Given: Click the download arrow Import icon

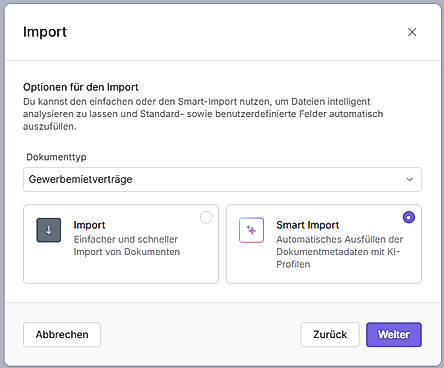Looking at the screenshot, I should point(49,230).
